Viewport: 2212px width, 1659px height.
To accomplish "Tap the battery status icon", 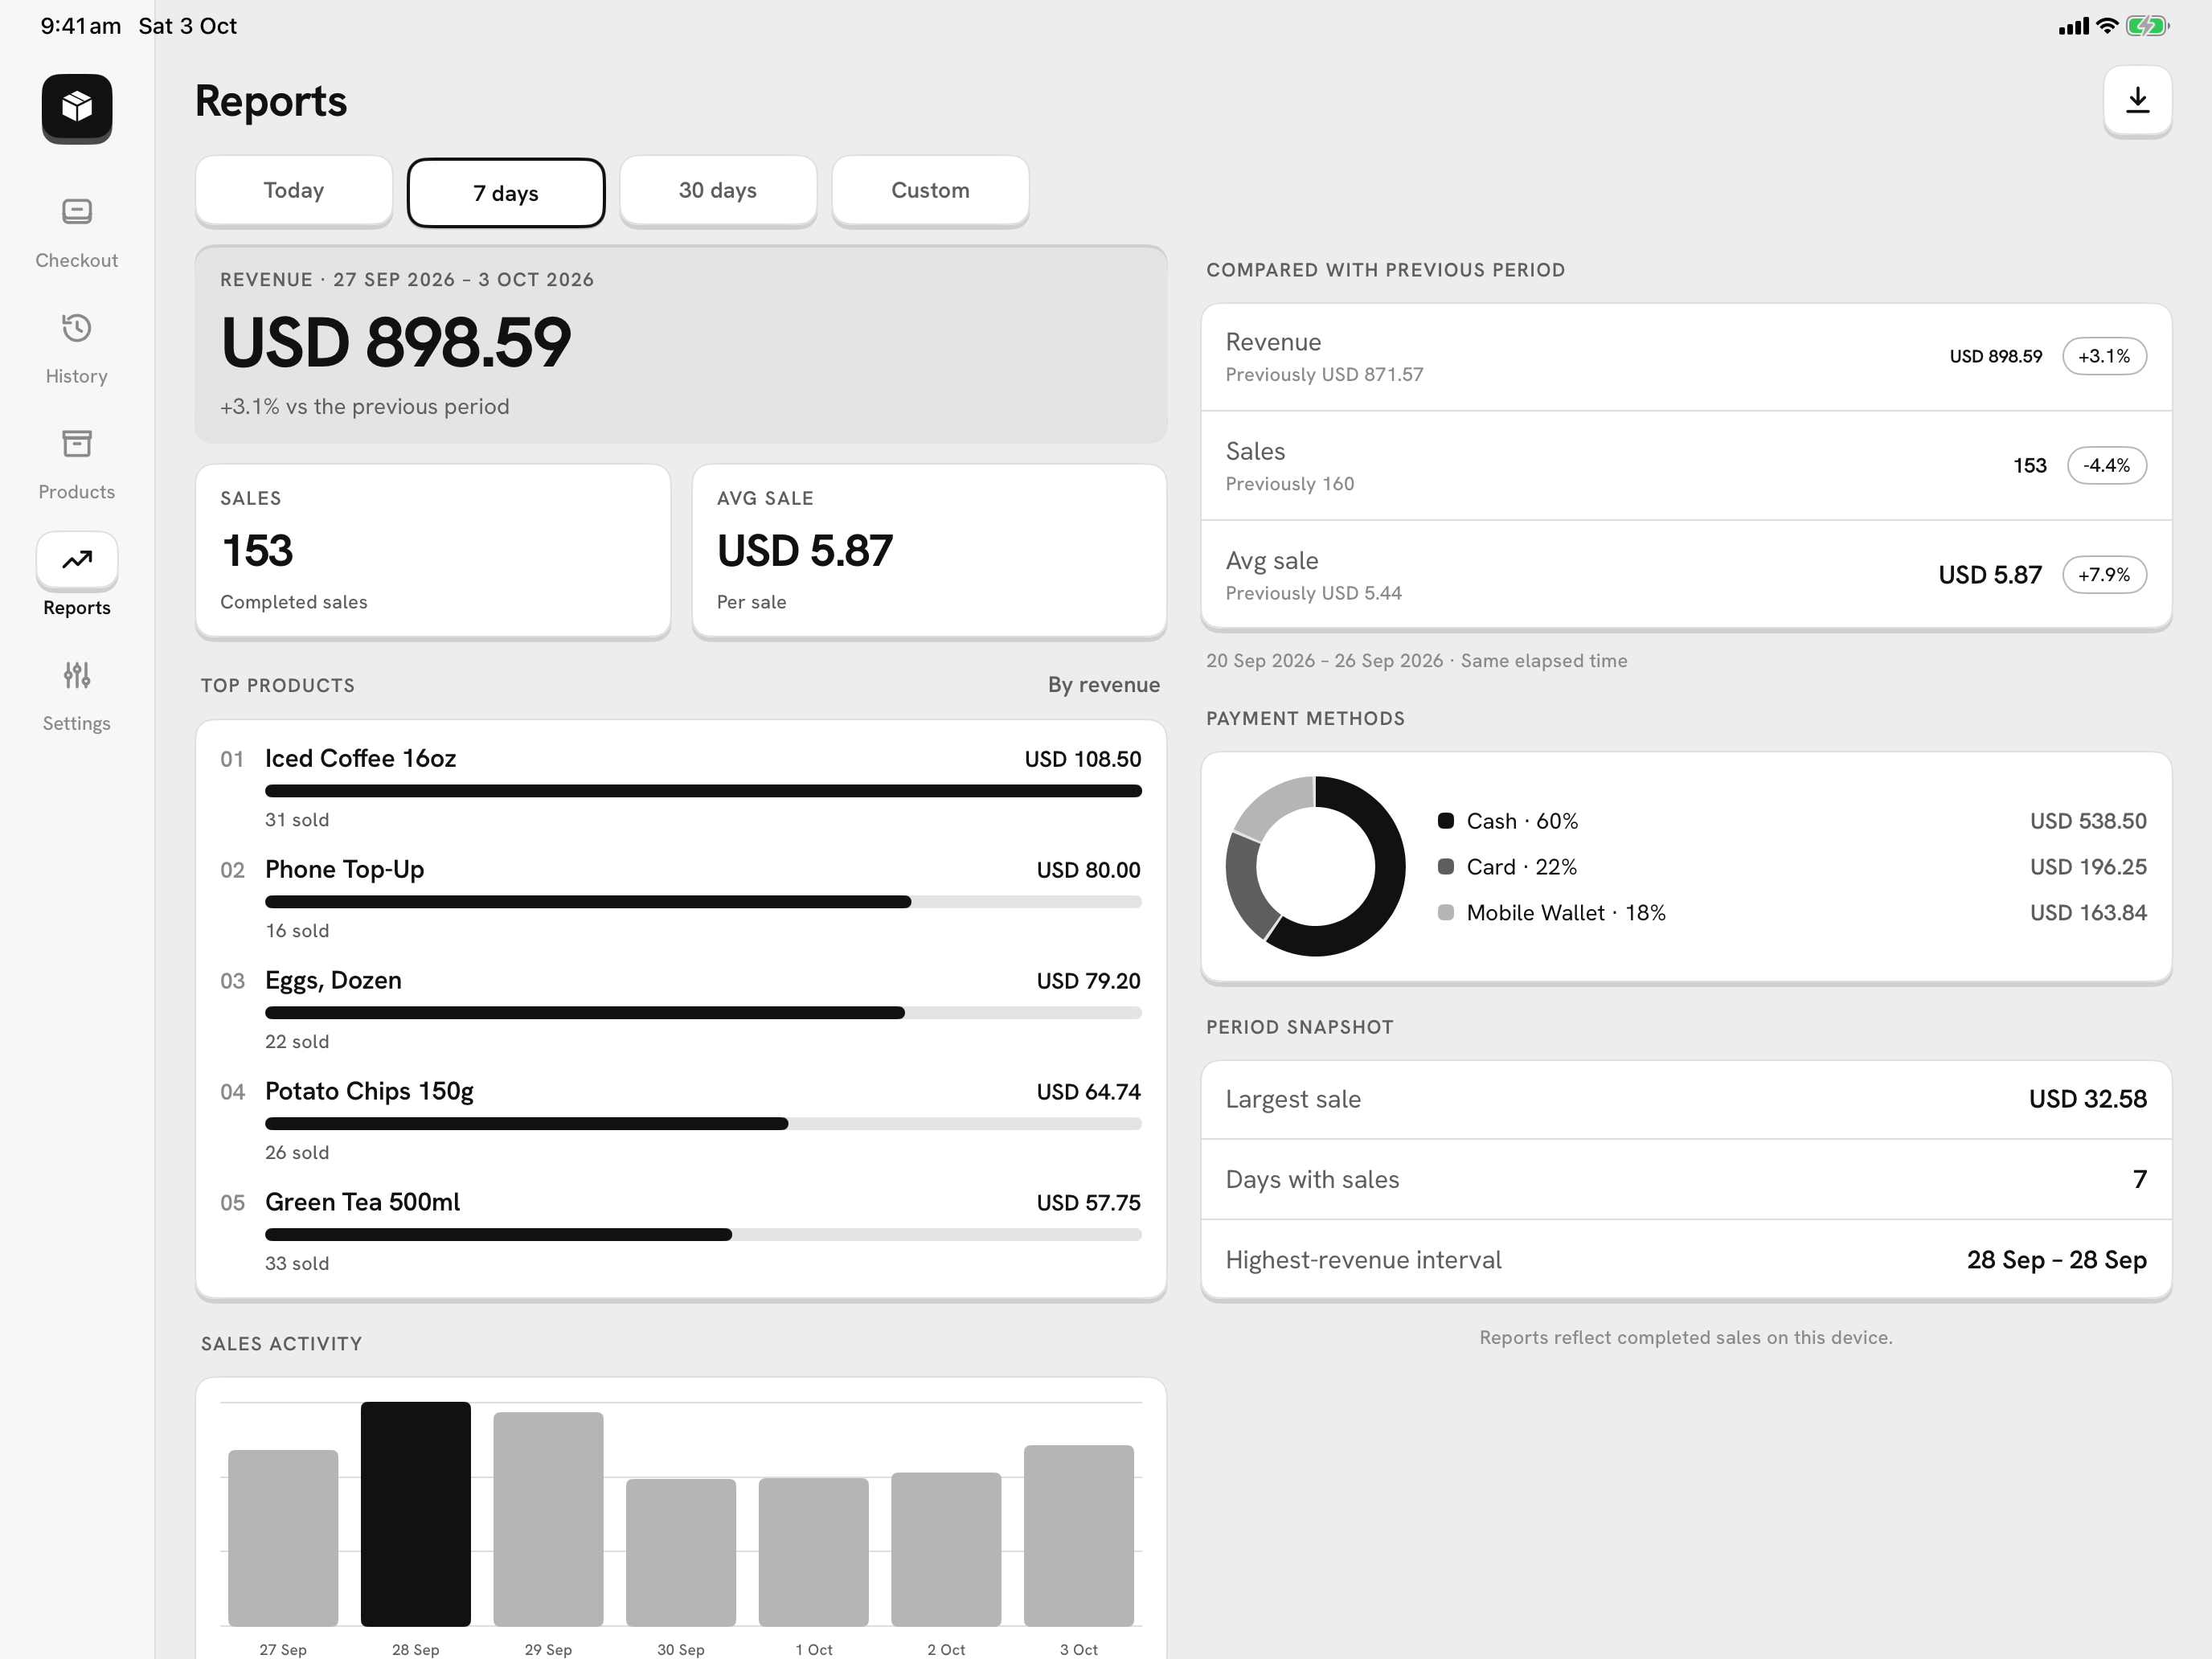I will coord(2147,26).
